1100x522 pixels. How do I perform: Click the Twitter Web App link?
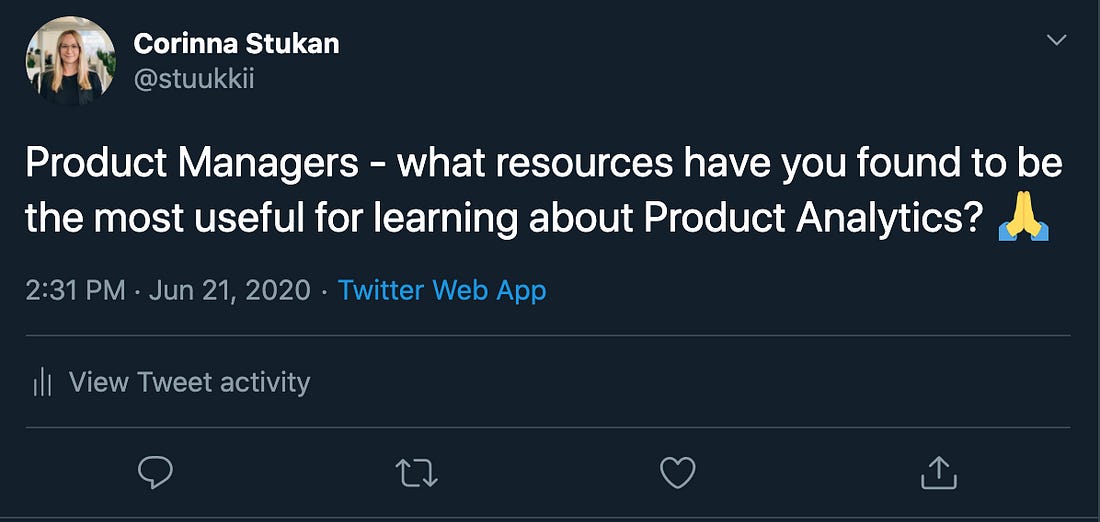pos(442,290)
